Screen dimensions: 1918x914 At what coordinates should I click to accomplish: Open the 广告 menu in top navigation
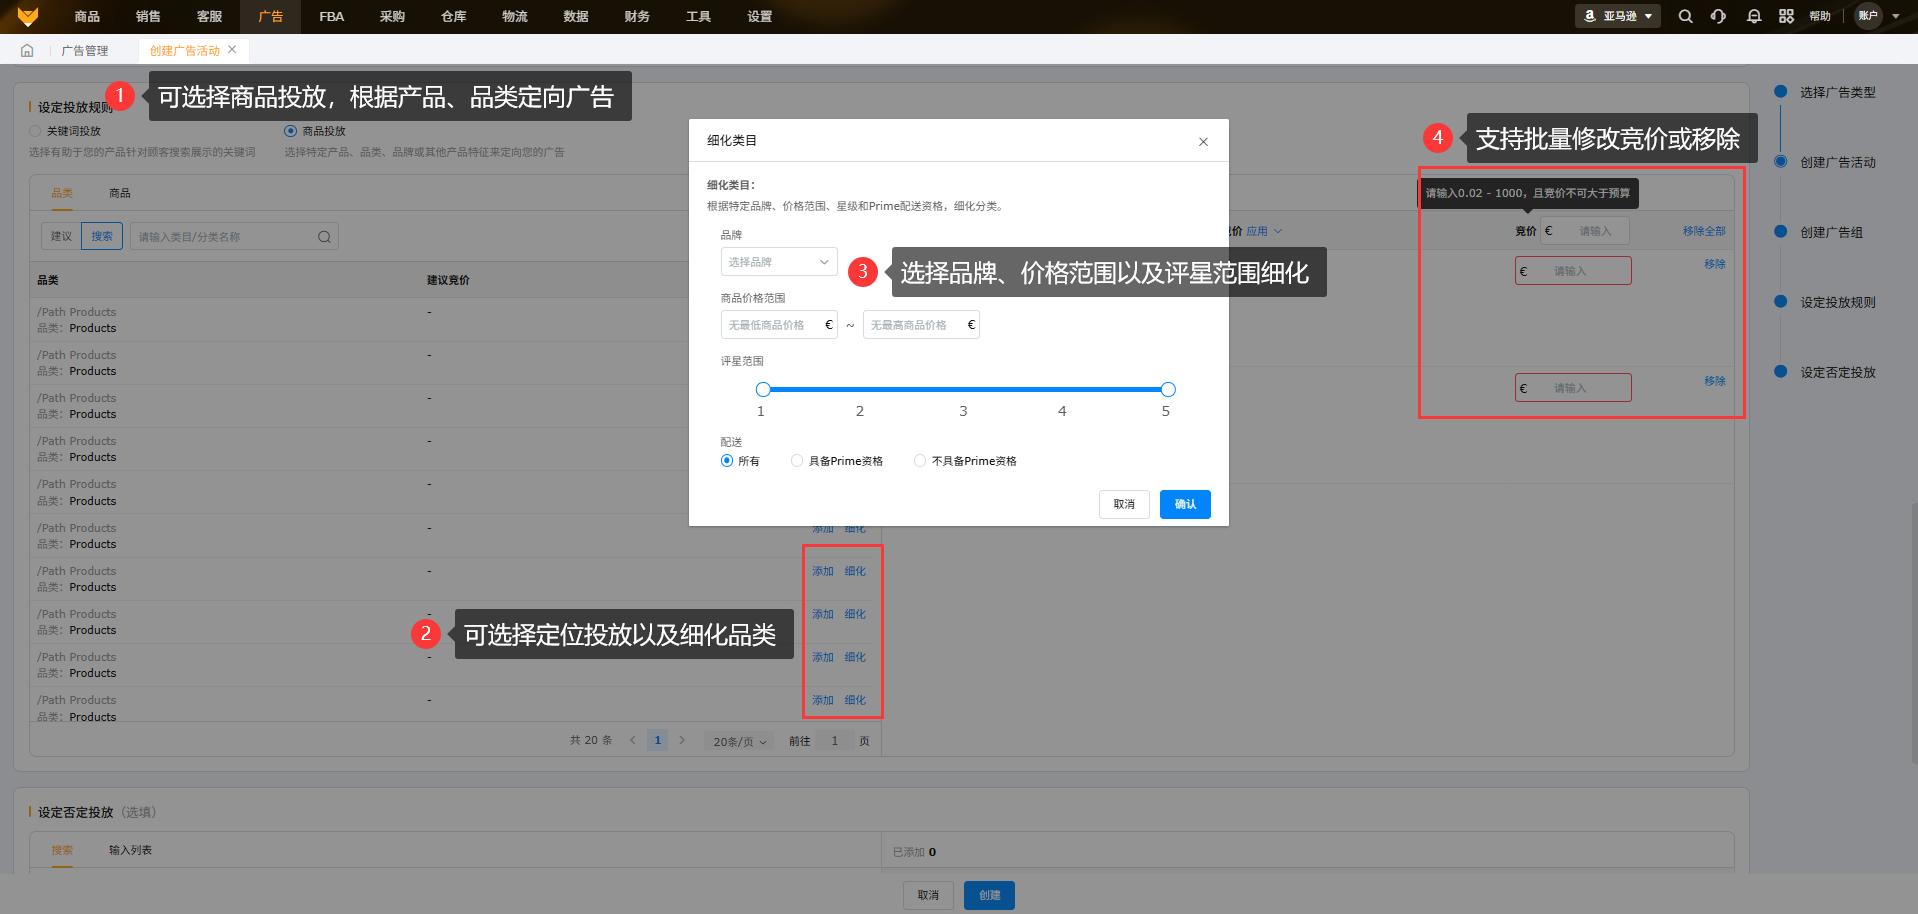(x=270, y=17)
